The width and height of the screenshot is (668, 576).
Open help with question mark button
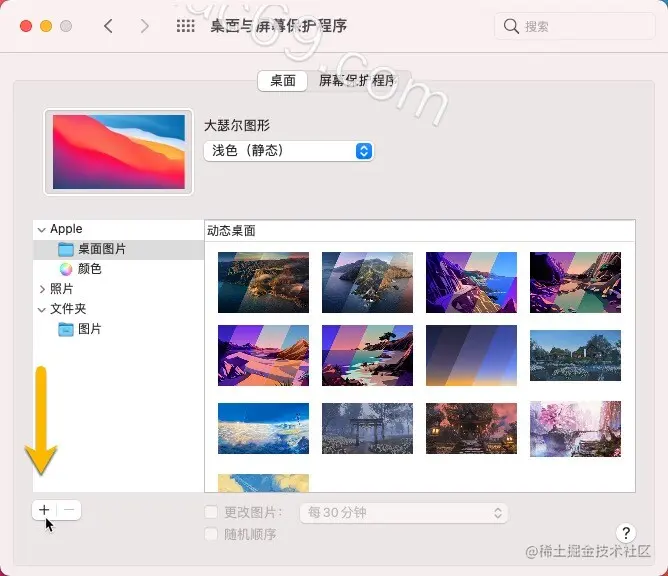pos(626,533)
